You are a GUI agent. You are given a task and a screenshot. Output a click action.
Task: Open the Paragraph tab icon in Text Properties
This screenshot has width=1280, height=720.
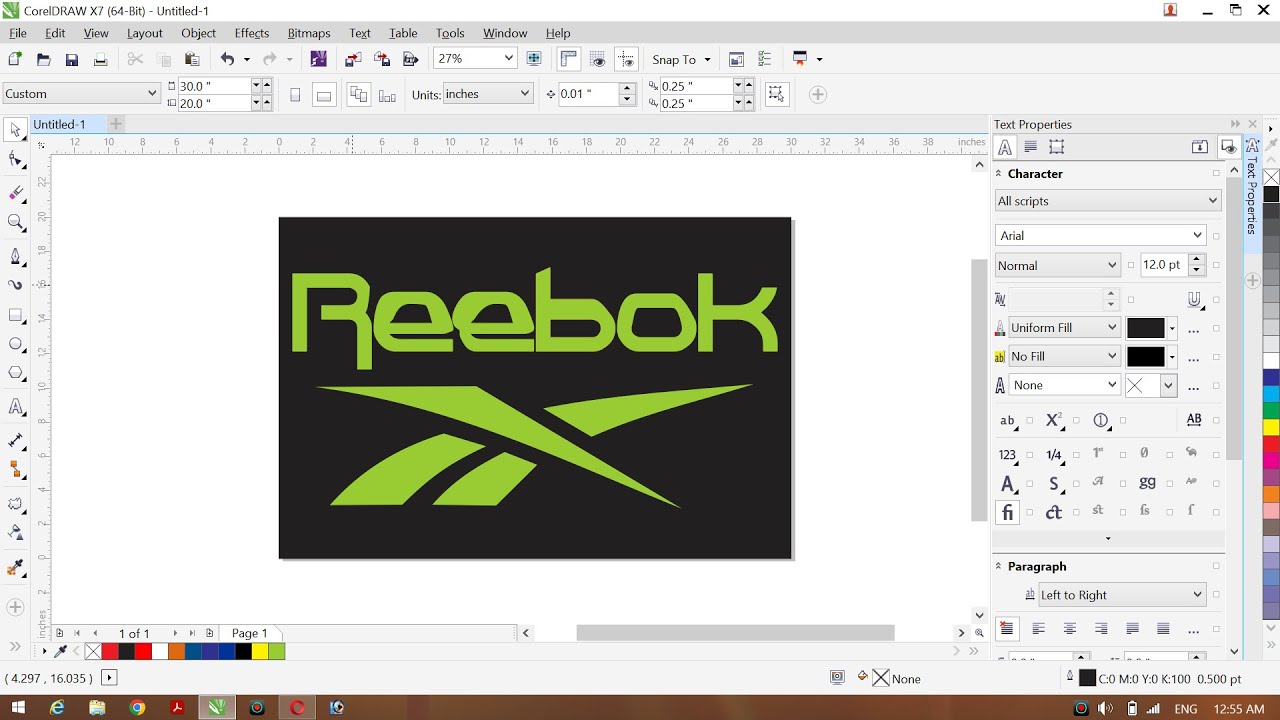[x=1031, y=147]
